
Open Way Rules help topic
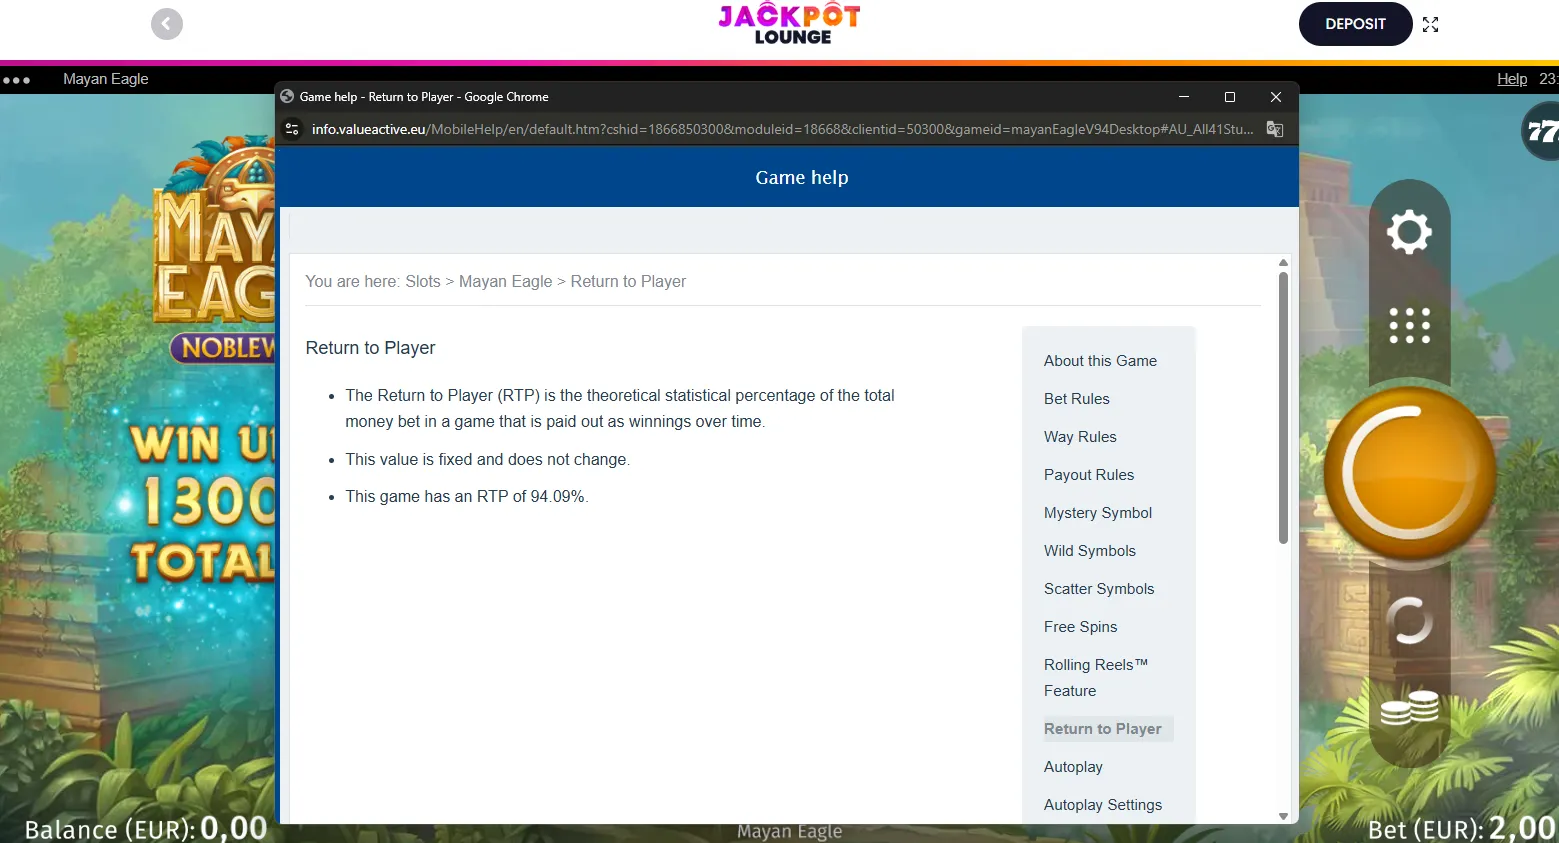[1080, 437]
